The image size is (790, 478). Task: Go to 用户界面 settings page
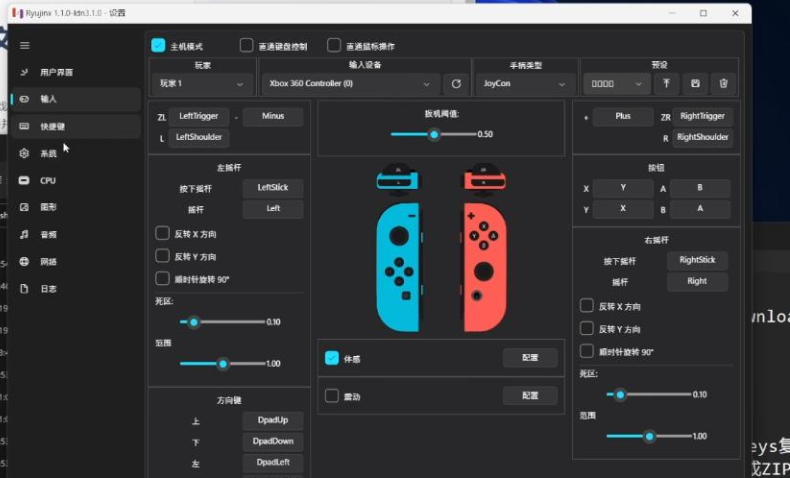(x=76, y=72)
